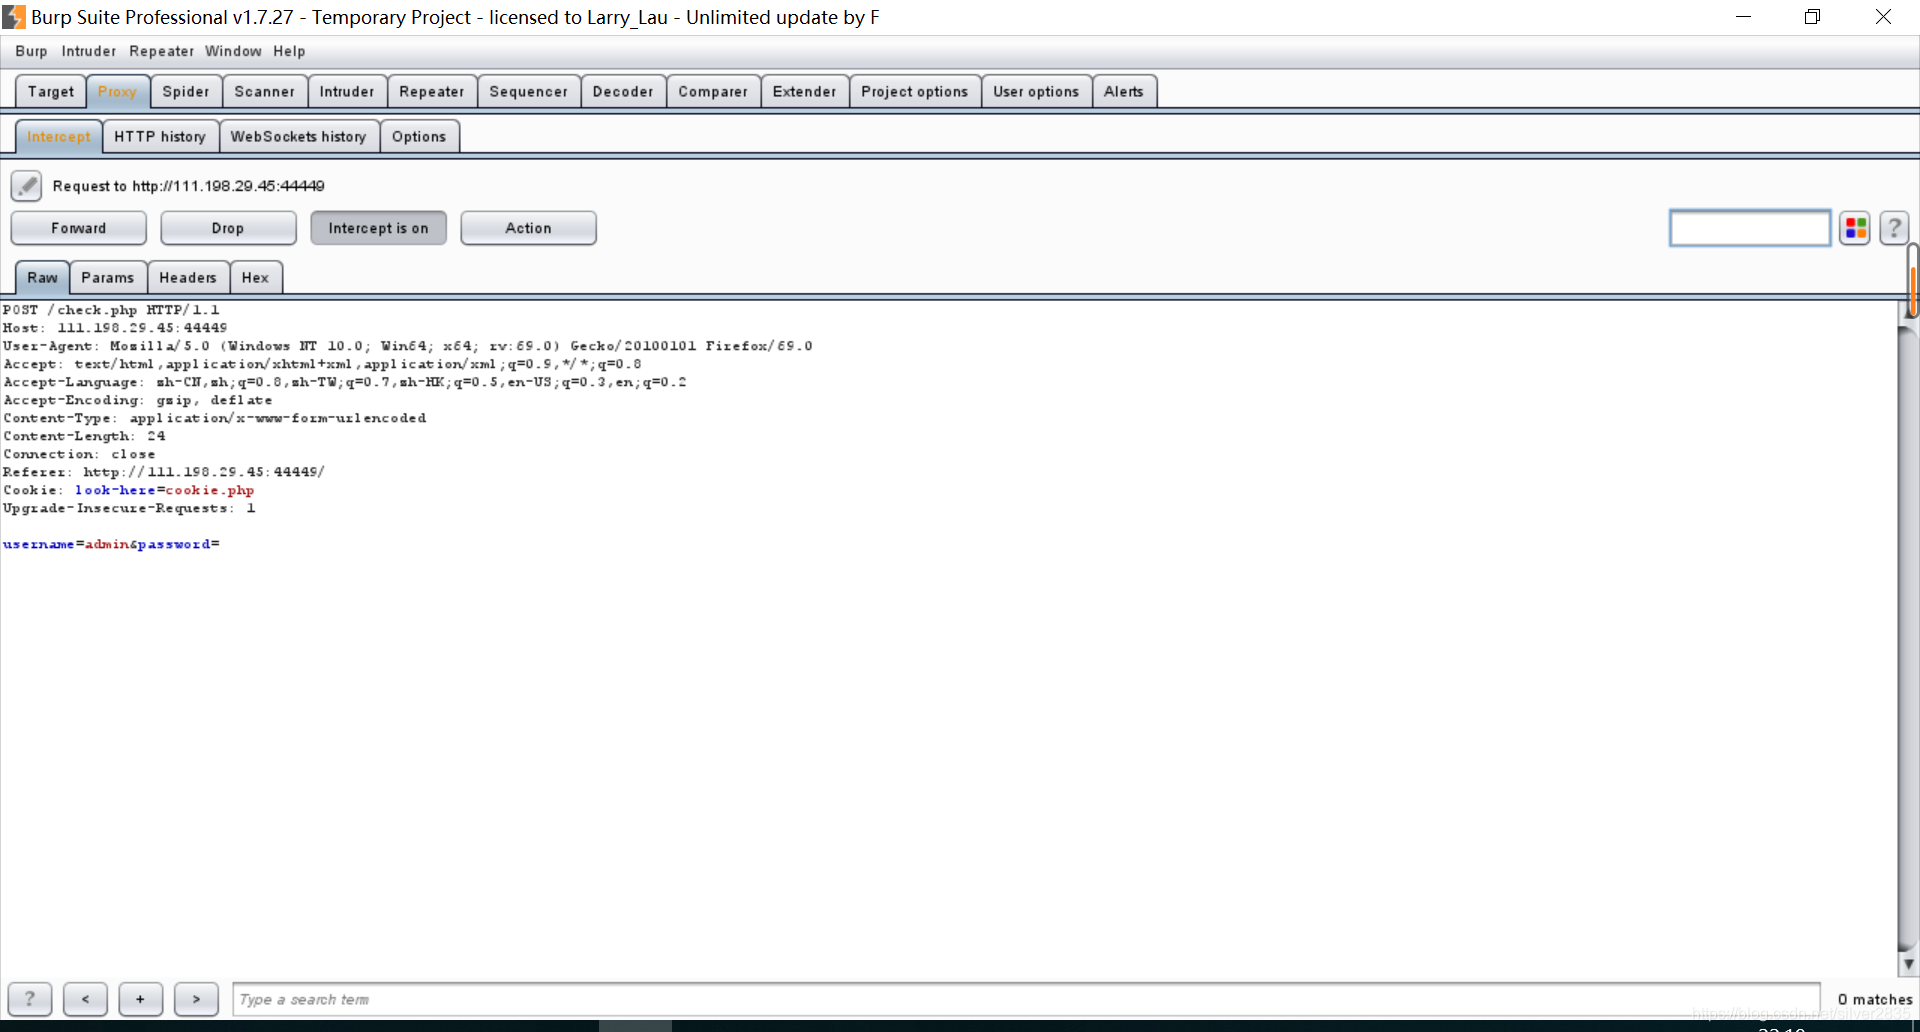Open the Intruder menu in menu bar

click(89, 51)
